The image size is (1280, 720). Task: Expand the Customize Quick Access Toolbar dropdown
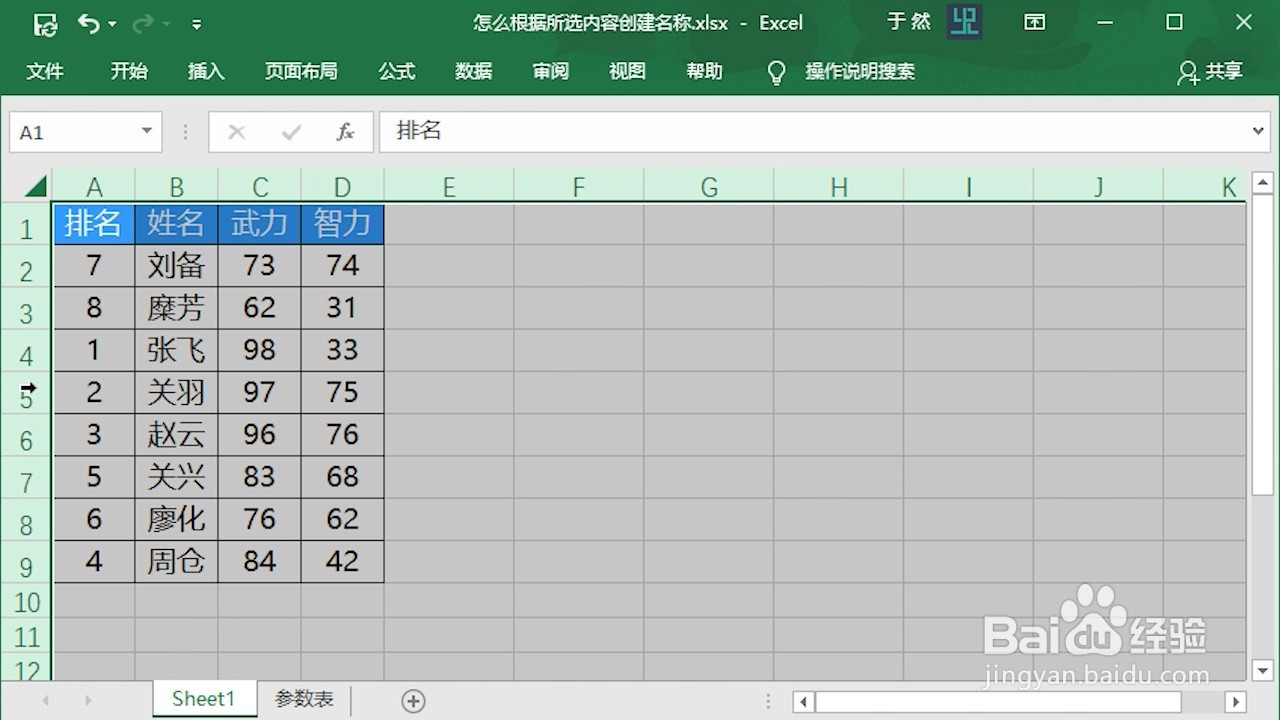coord(196,23)
